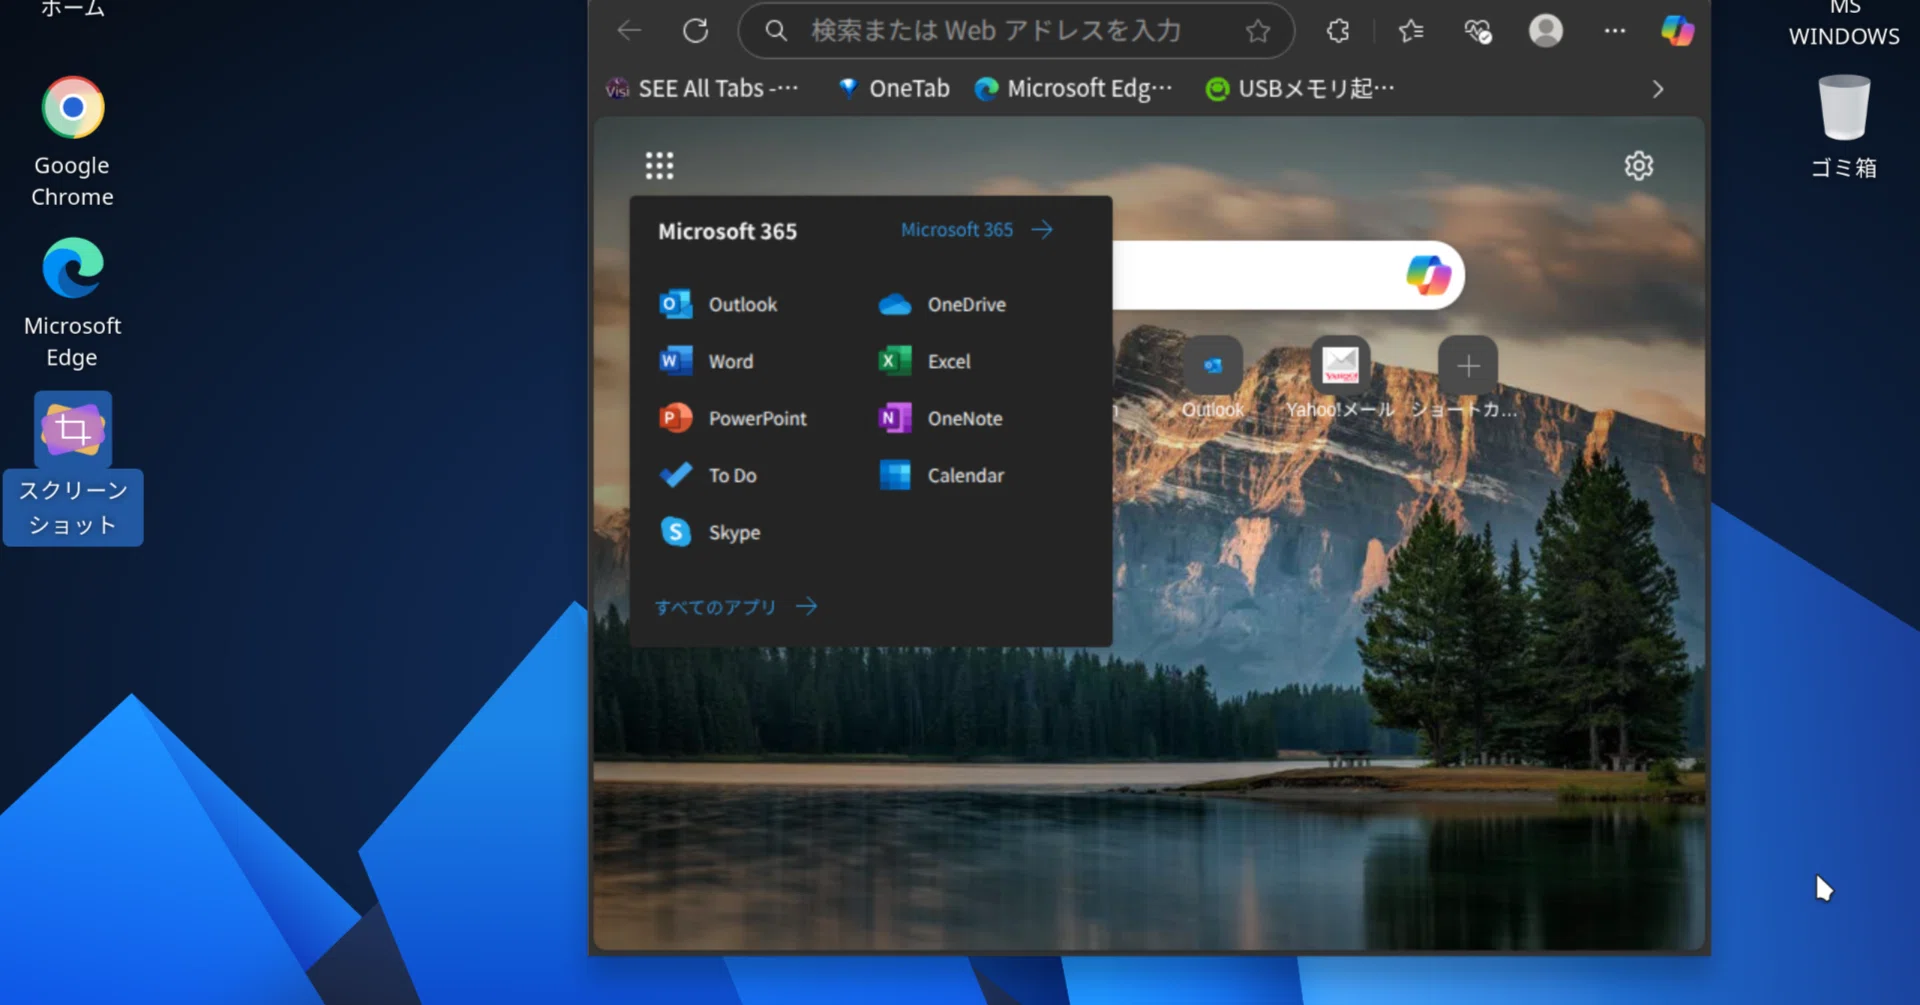Open new tab page settings gear
The width and height of the screenshot is (1920, 1005).
[1638, 165]
